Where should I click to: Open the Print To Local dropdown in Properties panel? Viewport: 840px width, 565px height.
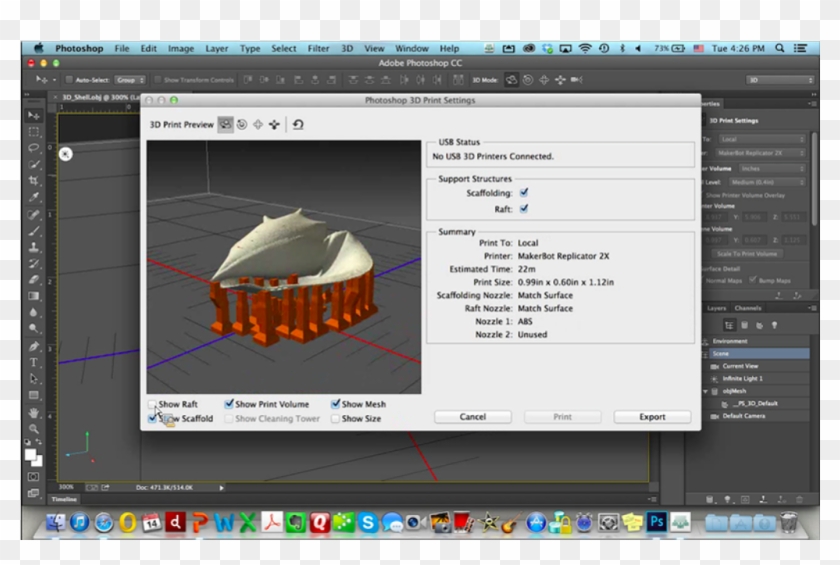tap(762, 139)
